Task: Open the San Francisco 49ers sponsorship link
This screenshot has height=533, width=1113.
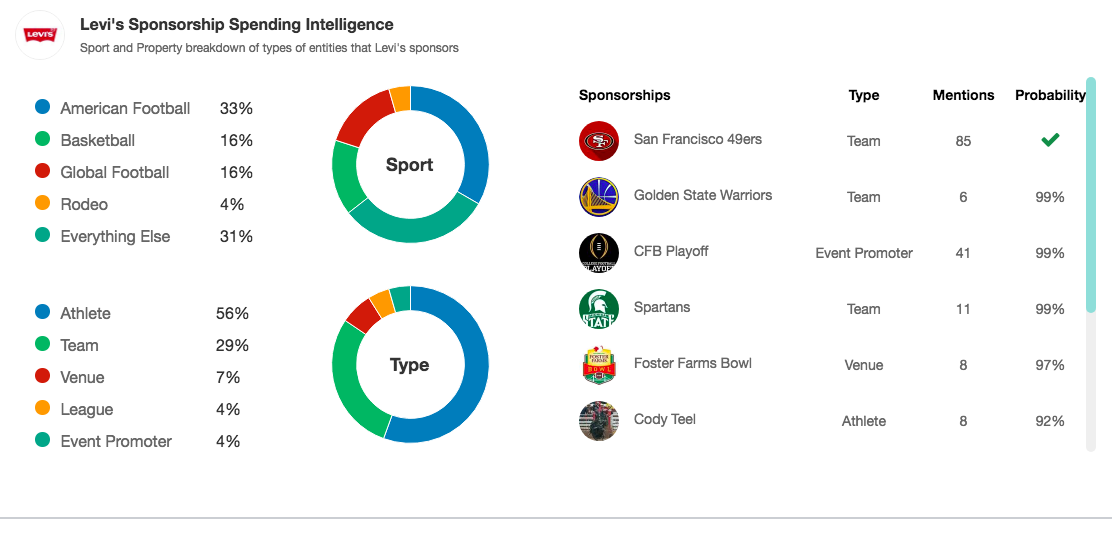Action: pos(698,139)
